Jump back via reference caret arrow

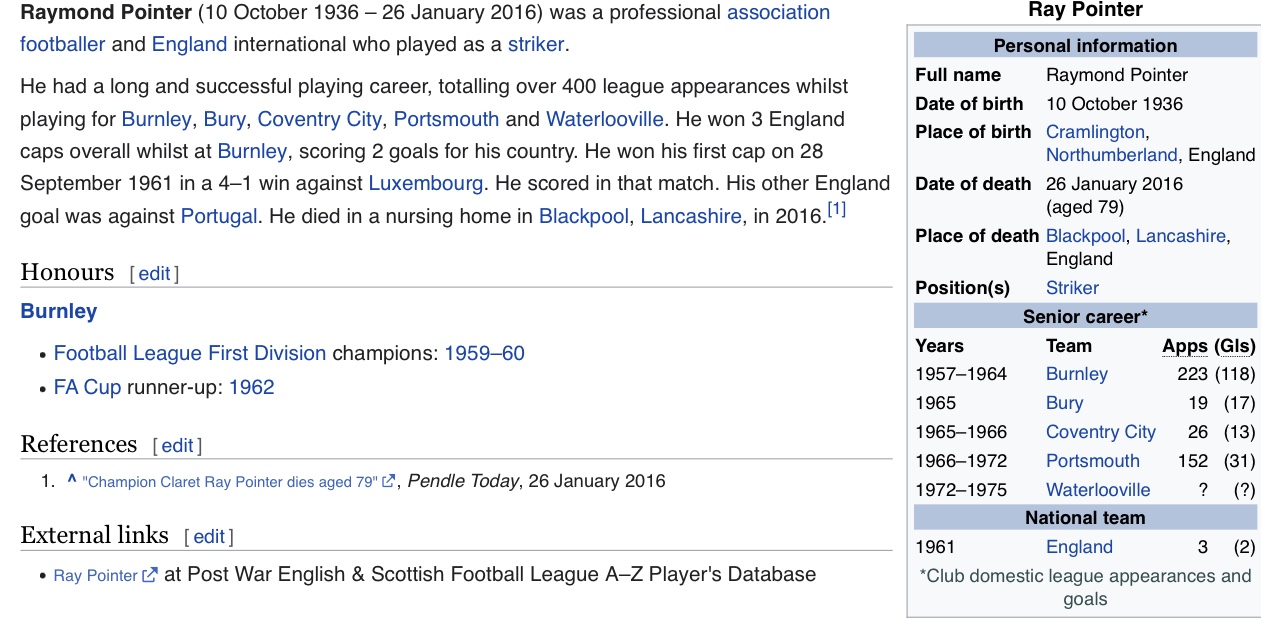click(72, 481)
